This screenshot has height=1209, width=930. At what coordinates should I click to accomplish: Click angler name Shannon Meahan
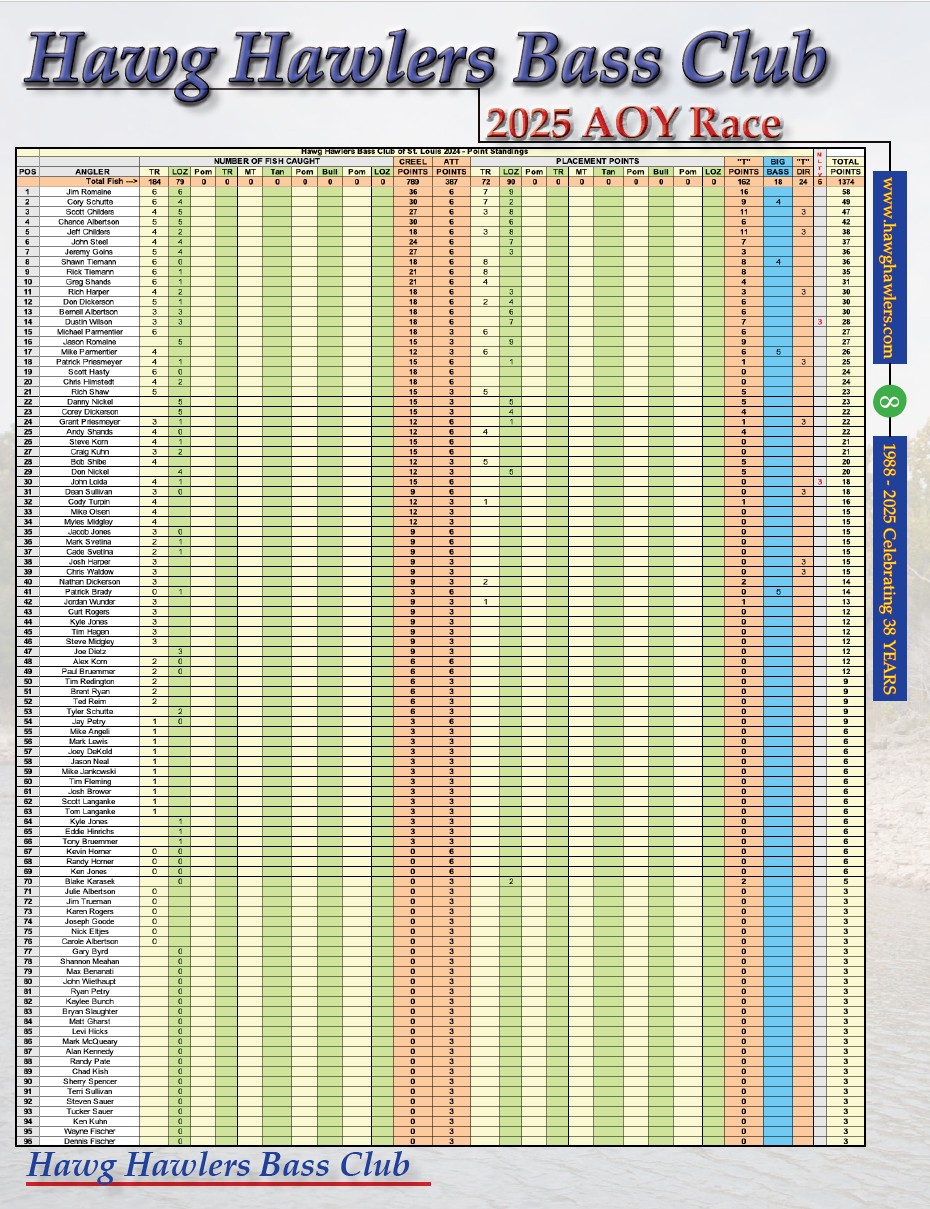tap(89, 961)
